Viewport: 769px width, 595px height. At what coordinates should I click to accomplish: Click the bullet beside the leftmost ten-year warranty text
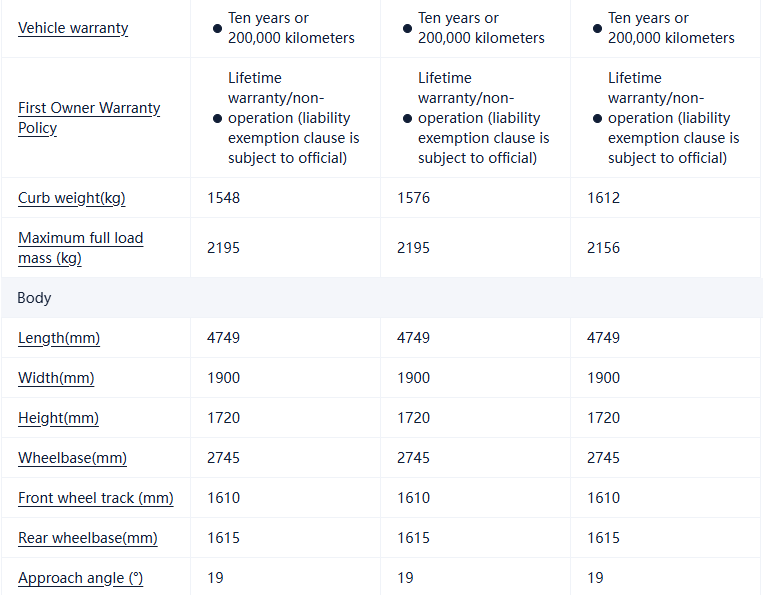(x=217, y=28)
